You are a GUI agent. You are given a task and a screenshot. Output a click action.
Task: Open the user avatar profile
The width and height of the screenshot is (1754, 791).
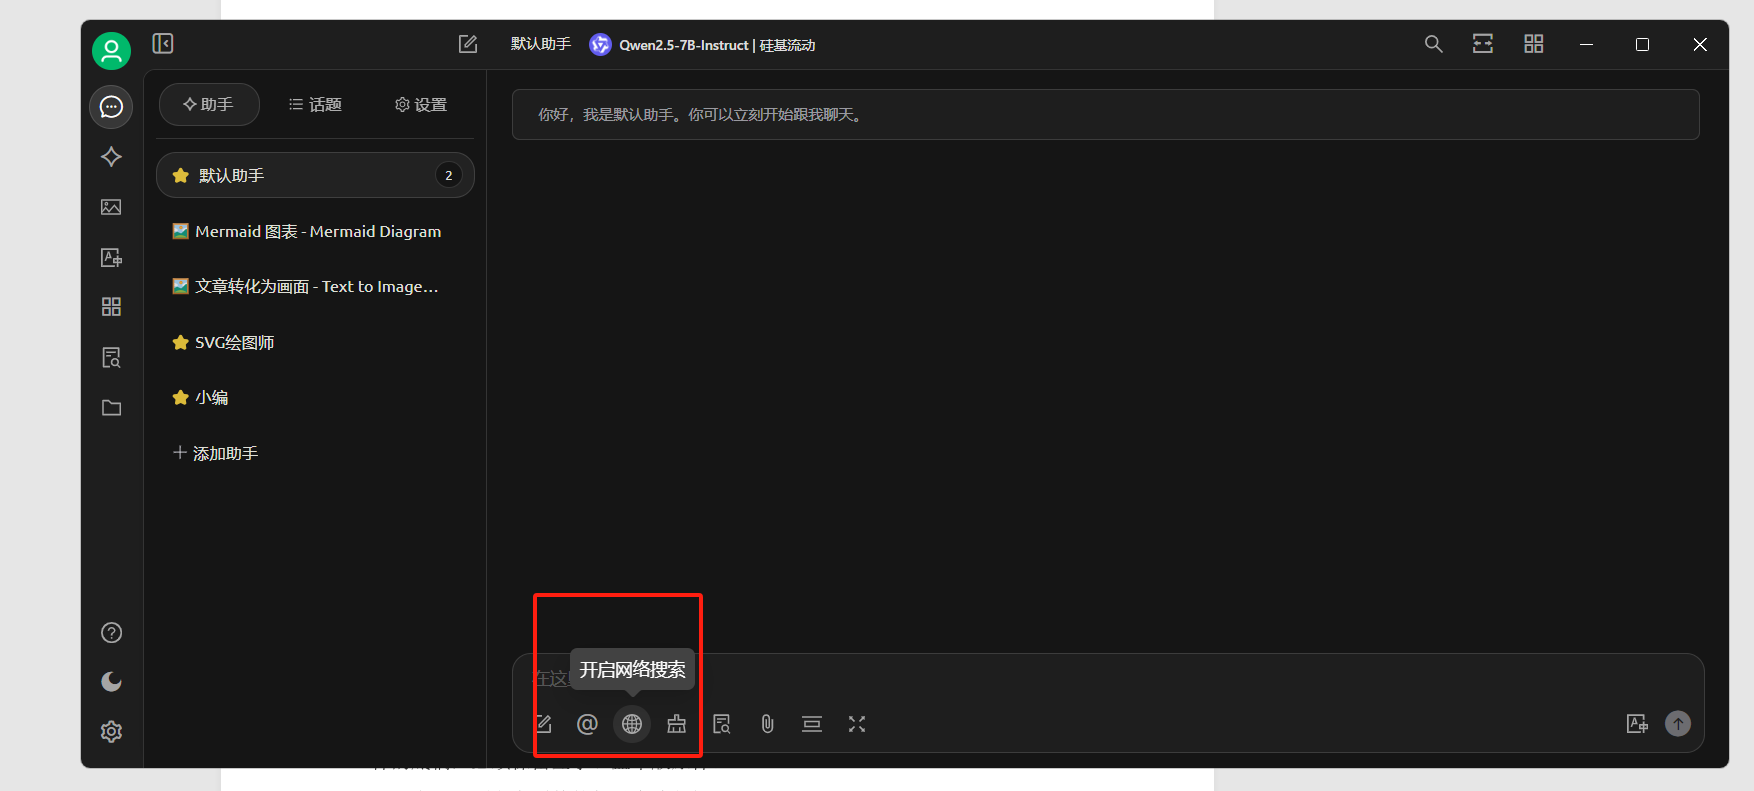(x=111, y=50)
